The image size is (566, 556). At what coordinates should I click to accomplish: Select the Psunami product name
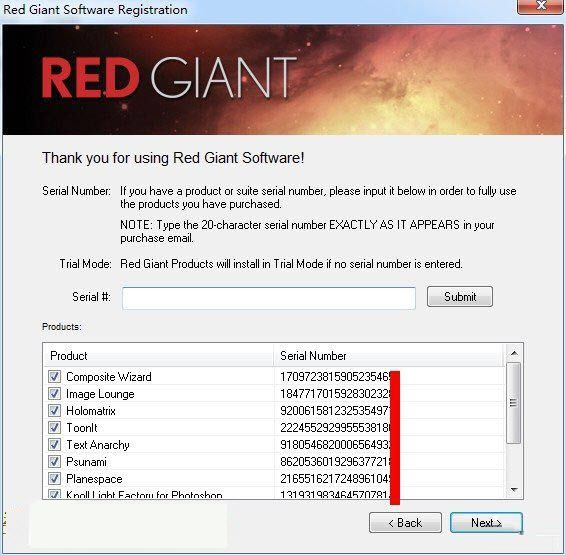click(86, 462)
